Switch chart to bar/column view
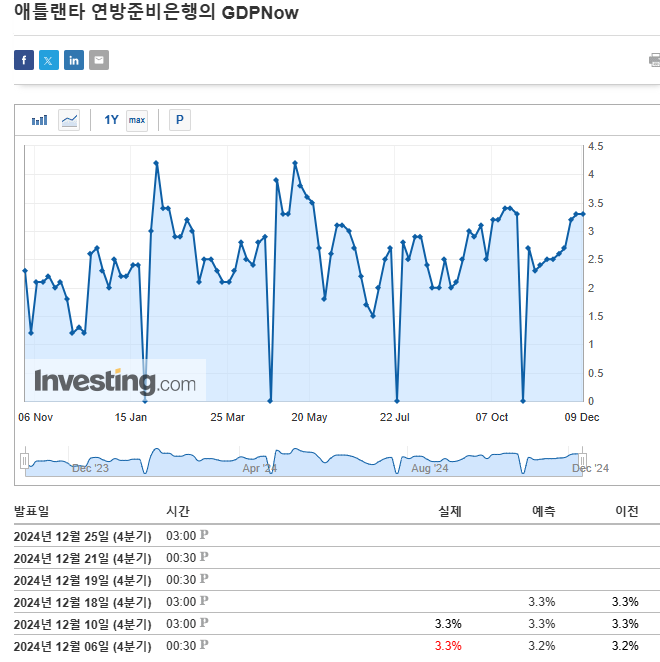This screenshot has height=662, width=660. tap(40, 120)
